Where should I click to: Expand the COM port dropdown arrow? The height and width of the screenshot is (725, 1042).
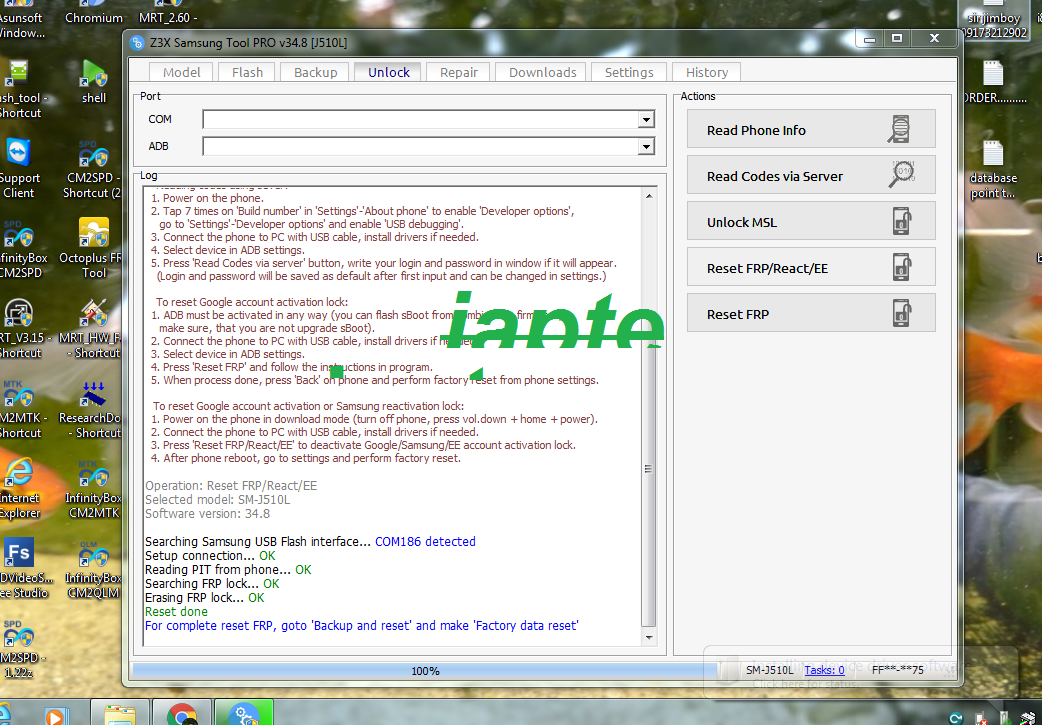tap(645, 120)
